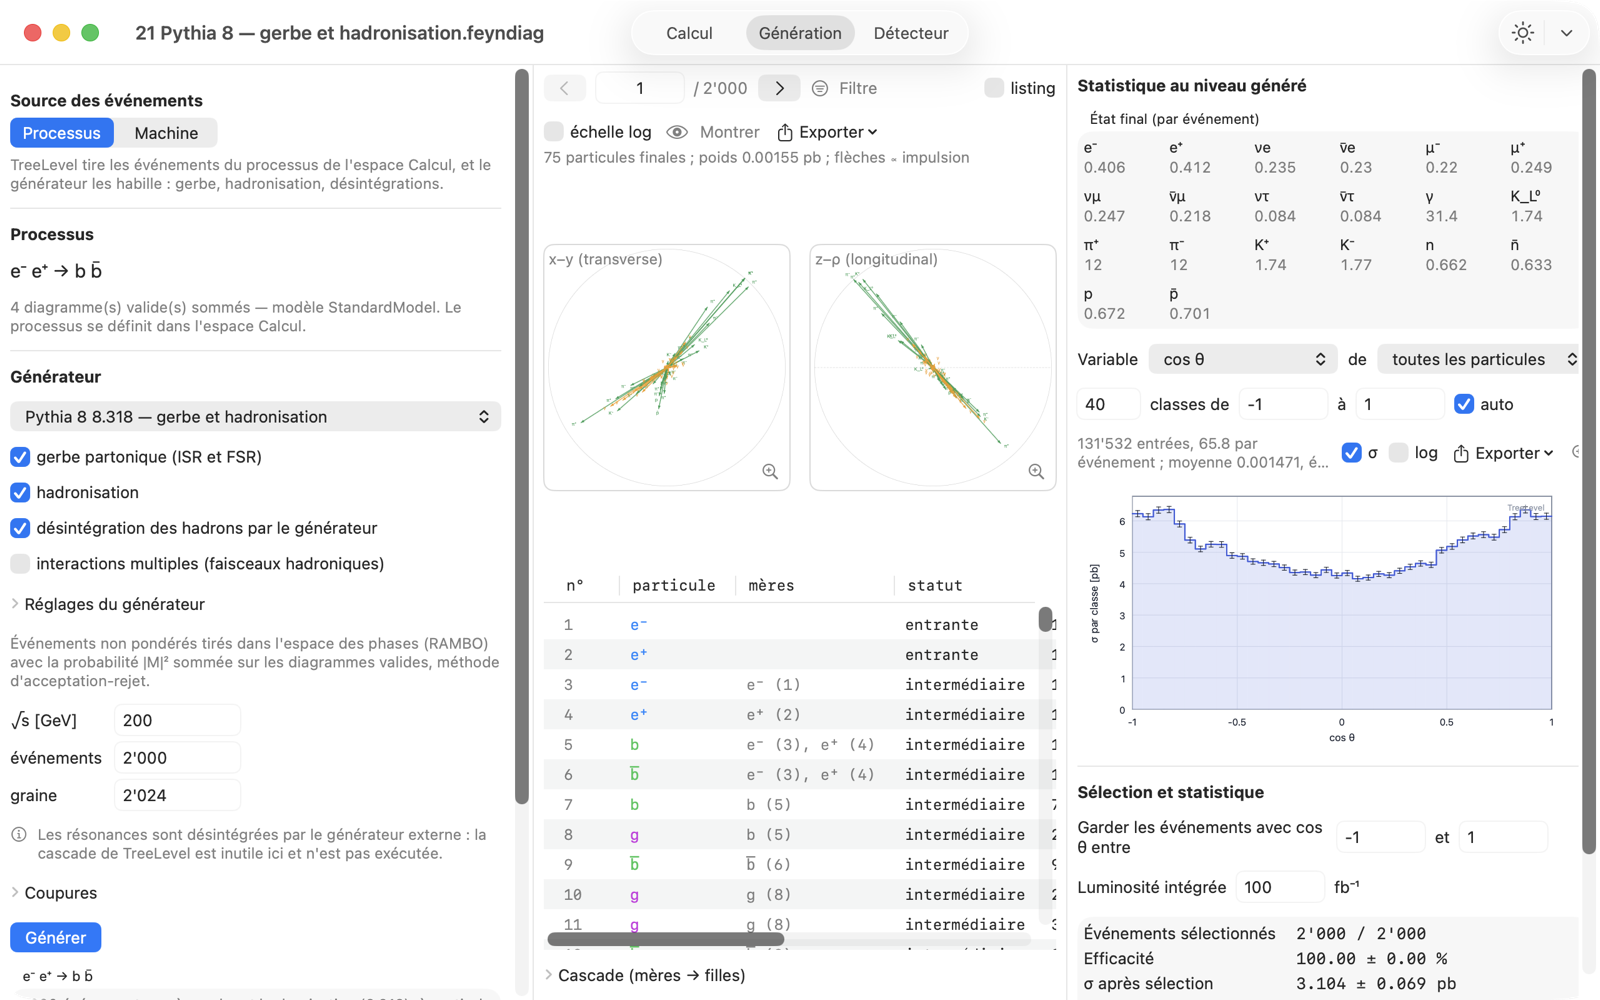
Task: Zoom the z–ρ longitudinal view magnifier
Action: click(x=1036, y=471)
